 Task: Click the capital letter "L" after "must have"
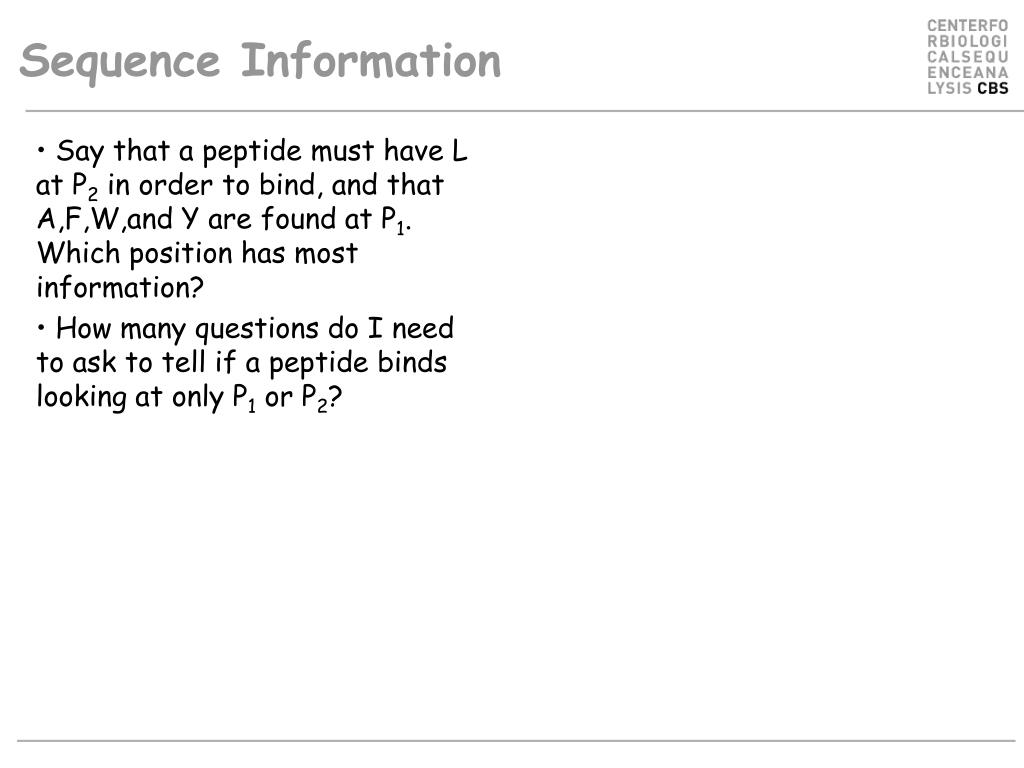click(x=460, y=150)
